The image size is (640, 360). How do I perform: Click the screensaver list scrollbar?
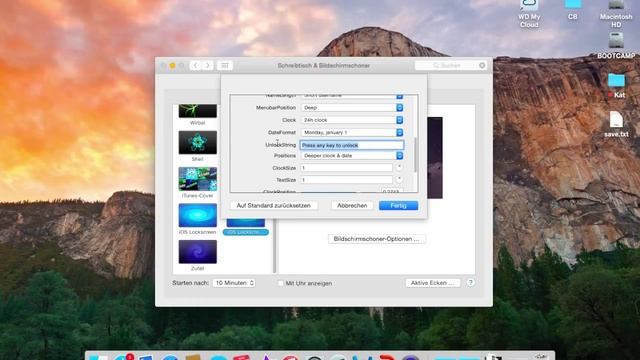275,246
